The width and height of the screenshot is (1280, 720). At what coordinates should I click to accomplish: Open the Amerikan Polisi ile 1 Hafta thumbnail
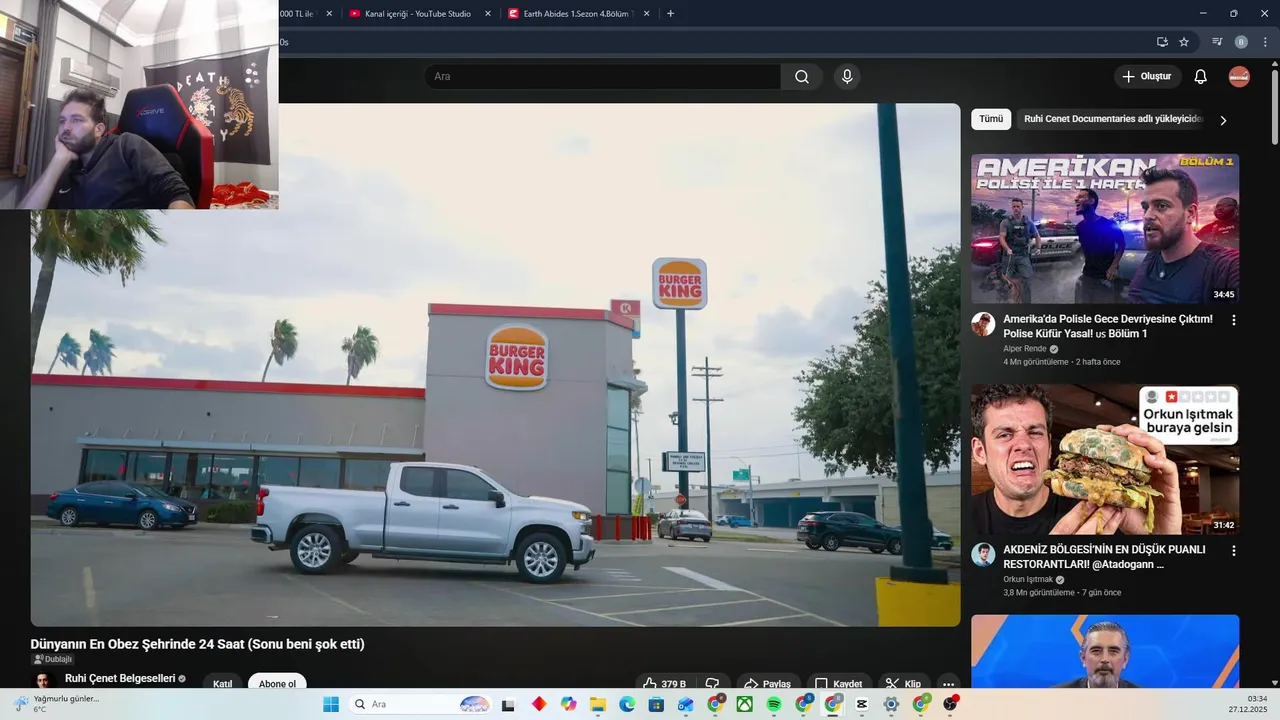tap(1105, 228)
